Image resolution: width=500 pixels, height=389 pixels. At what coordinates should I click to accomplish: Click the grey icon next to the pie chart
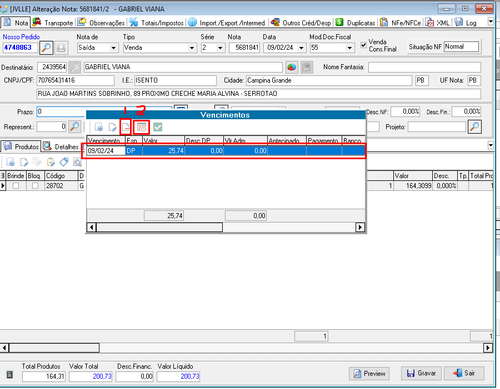[x=307, y=68]
